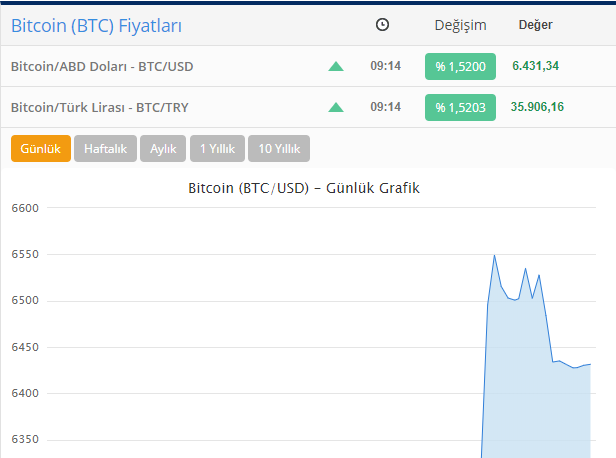Click the Değişim column header
Viewport: 616px width, 458px height.
tap(460, 25)
